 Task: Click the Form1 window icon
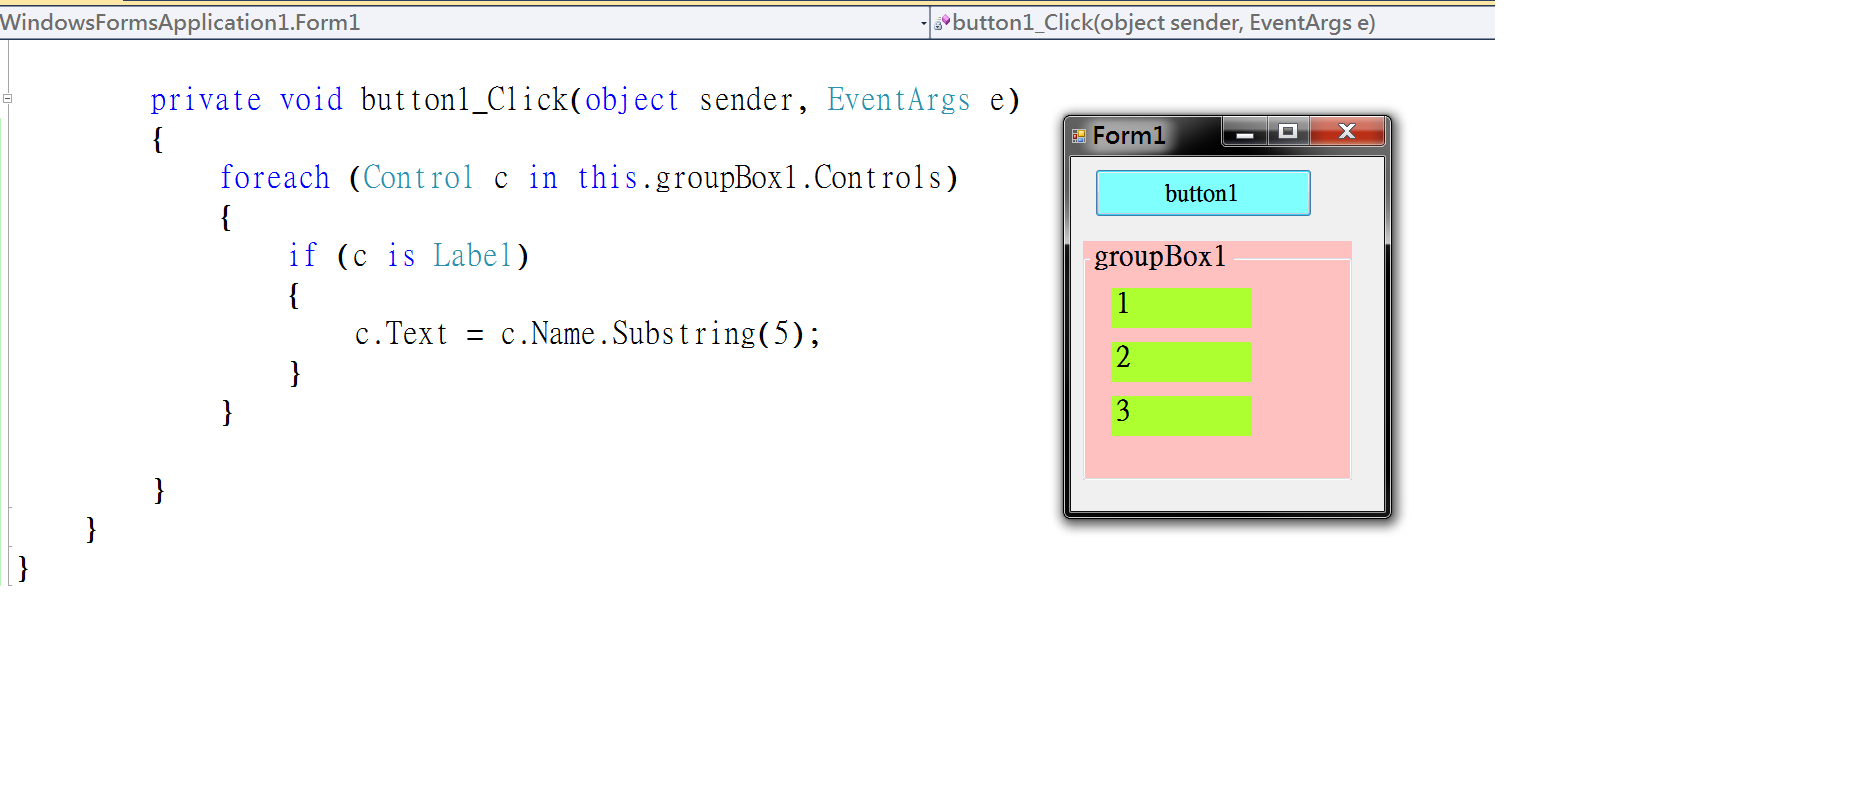coord(1079,135)
